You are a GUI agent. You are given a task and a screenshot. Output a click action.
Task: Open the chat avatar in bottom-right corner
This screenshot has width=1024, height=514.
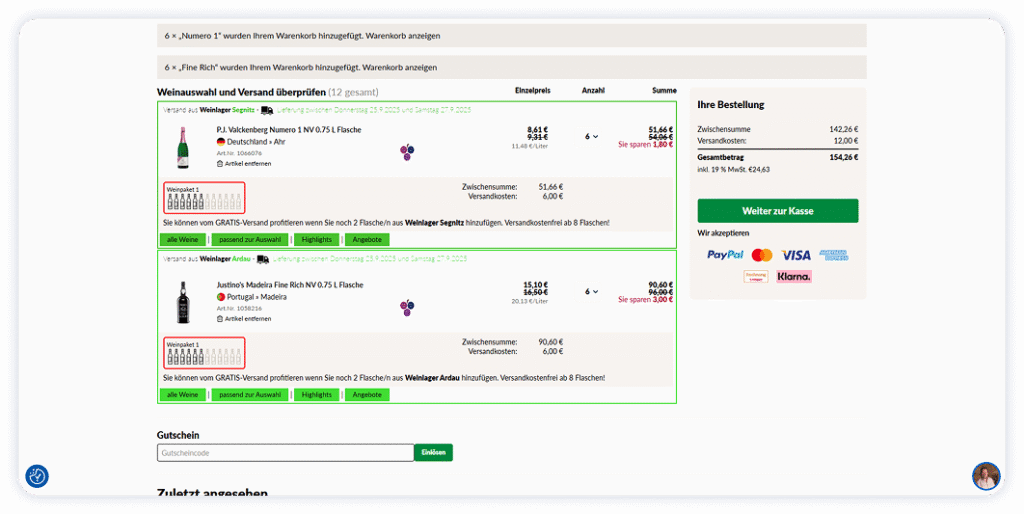point(986,476)
